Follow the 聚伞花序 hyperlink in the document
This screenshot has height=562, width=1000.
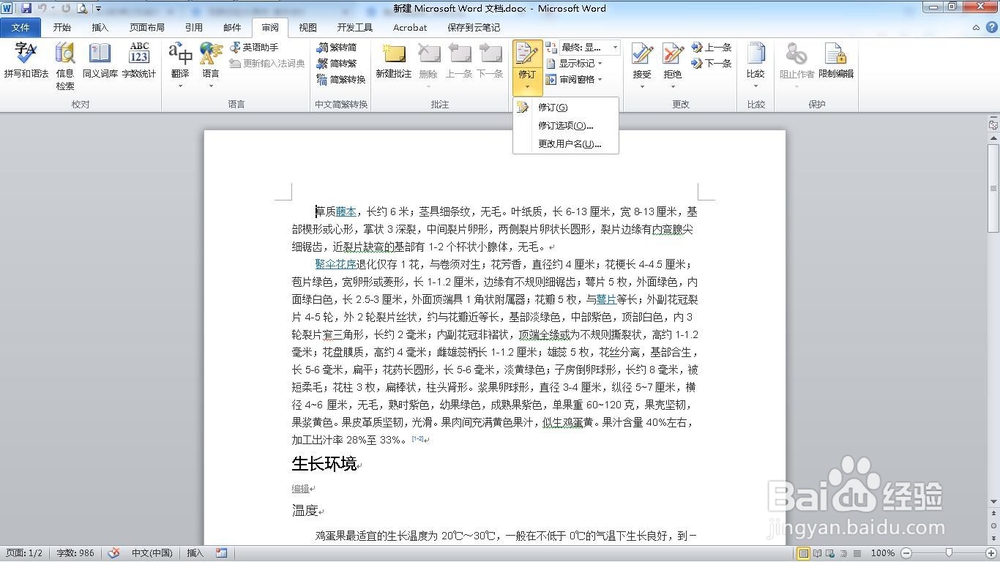click(335, 264)
